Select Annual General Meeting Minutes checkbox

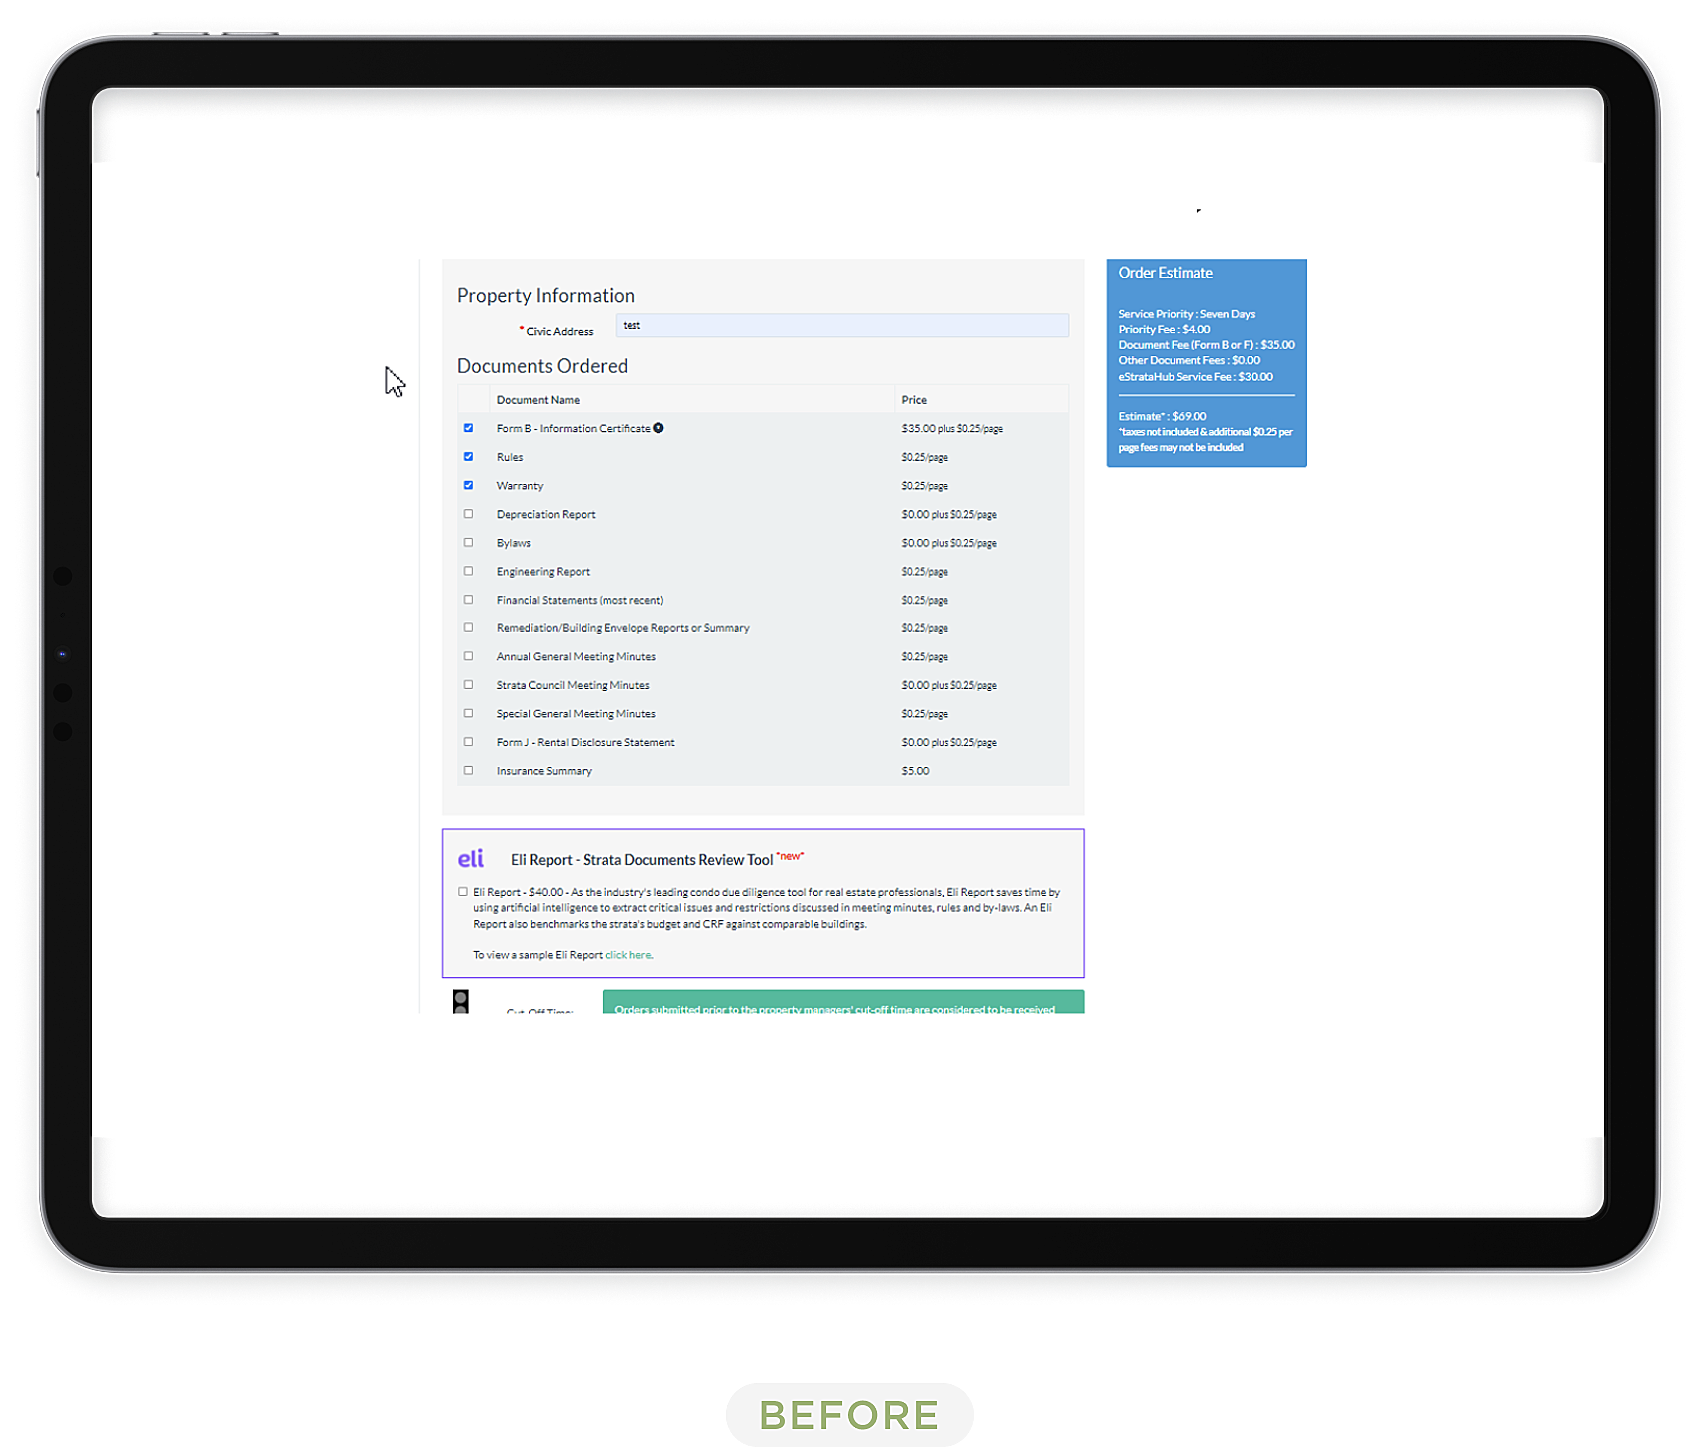coord(468,657)
